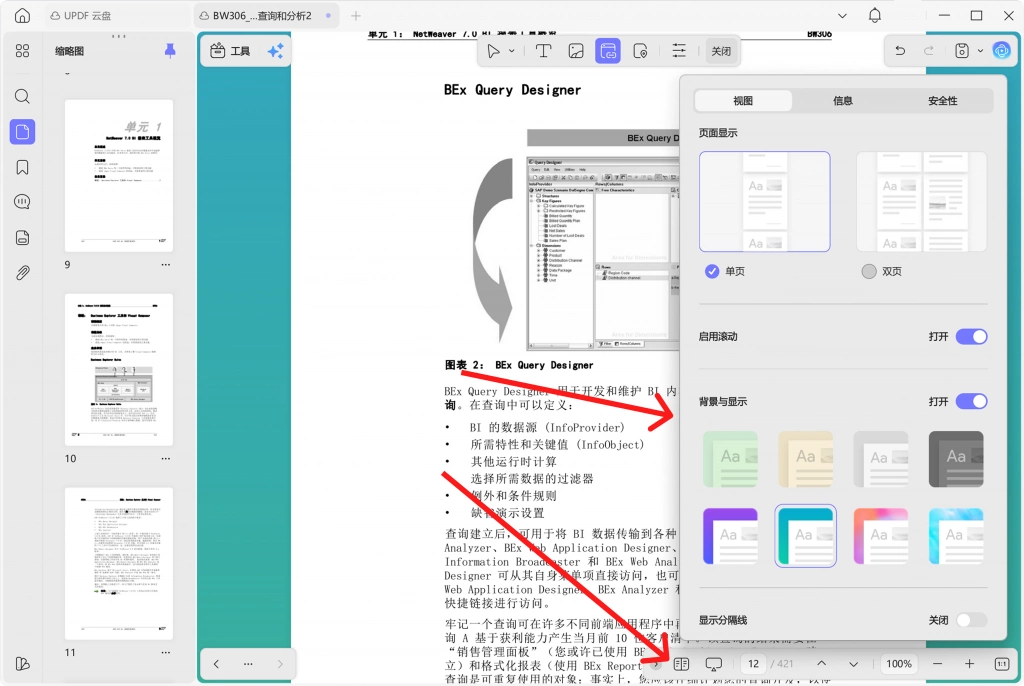Screen dimensions: 1024x686
Task: Switch to the BW306 document tab
Action: pyautogui.click(x=266, y=16)
